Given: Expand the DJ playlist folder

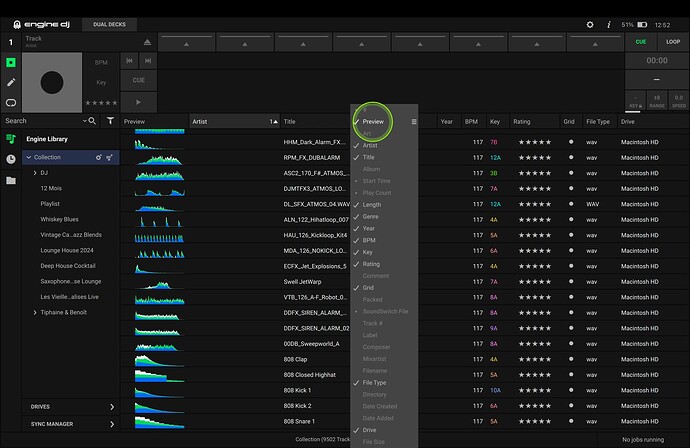Looking at the screenshot, I should click(x=35, y=173).
